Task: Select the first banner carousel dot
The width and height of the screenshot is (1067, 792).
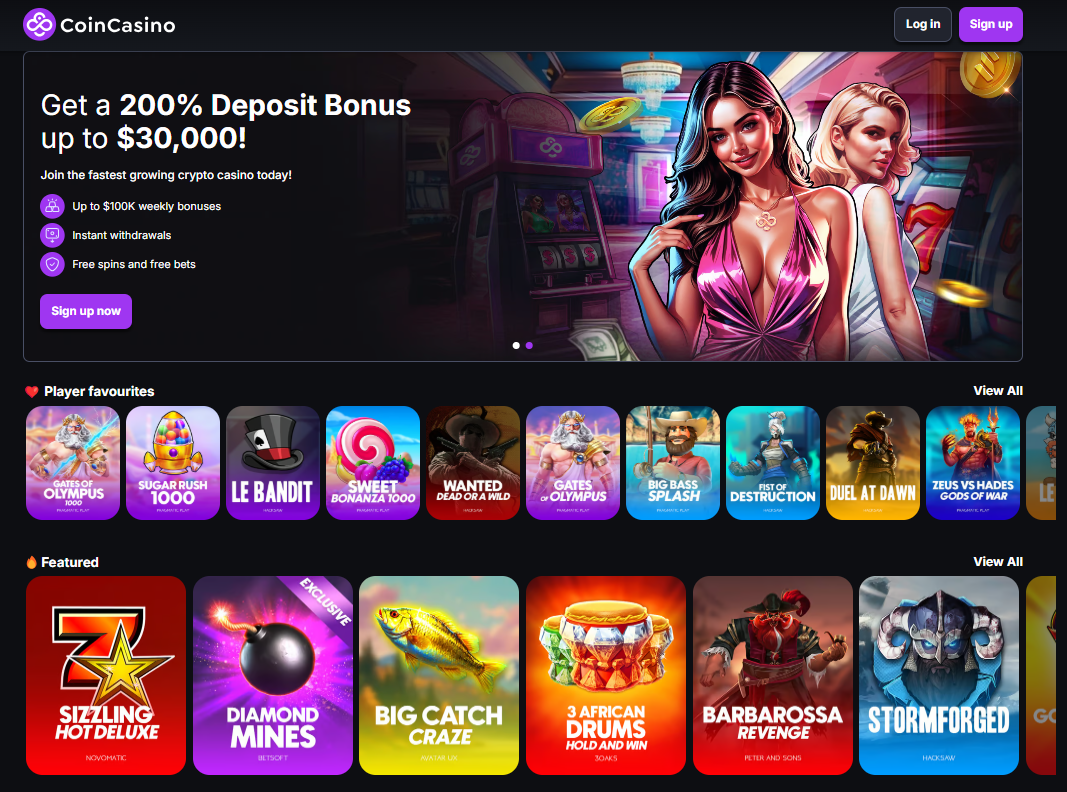Action: [x=516, y=346]
